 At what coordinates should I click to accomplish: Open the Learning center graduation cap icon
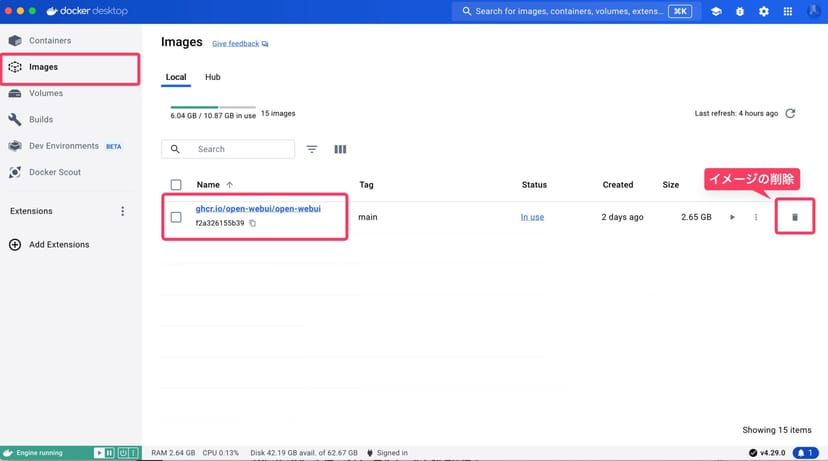(716, 11)
